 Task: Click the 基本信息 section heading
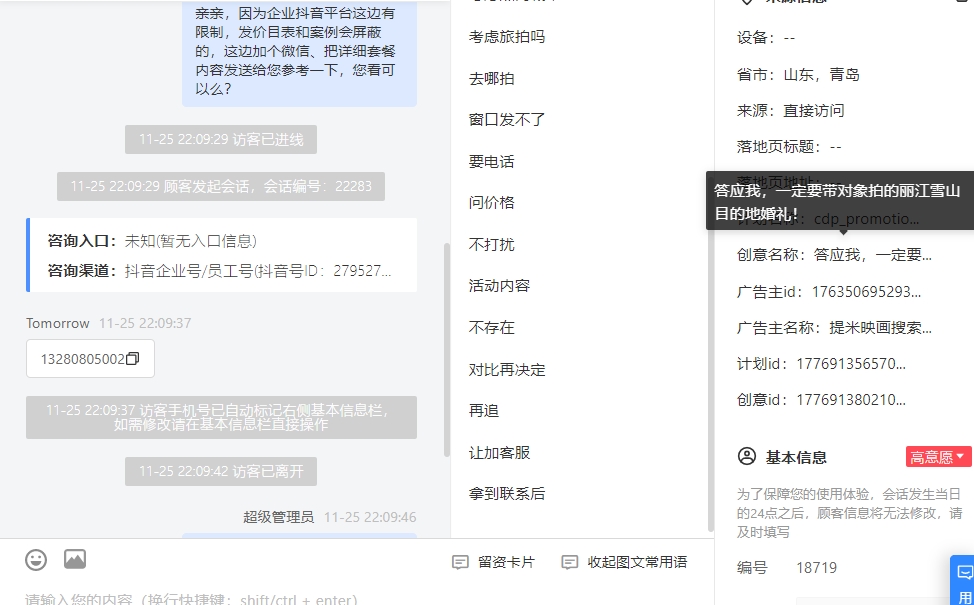tap(796, 457)
